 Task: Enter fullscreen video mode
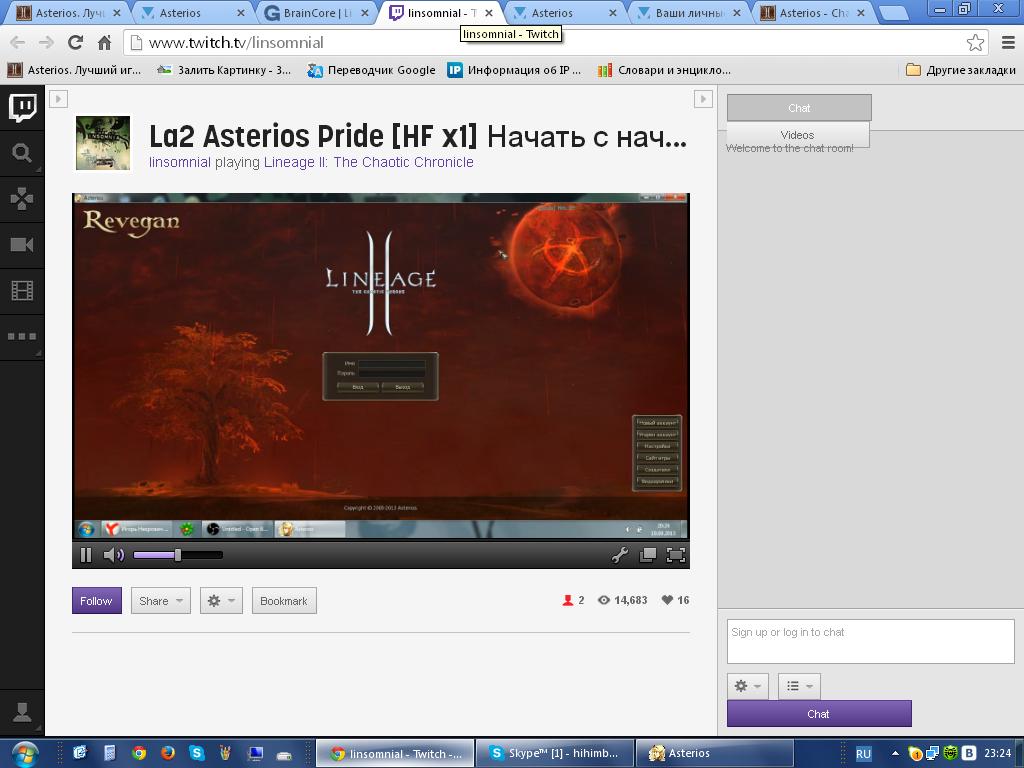[x=676, y=555]
